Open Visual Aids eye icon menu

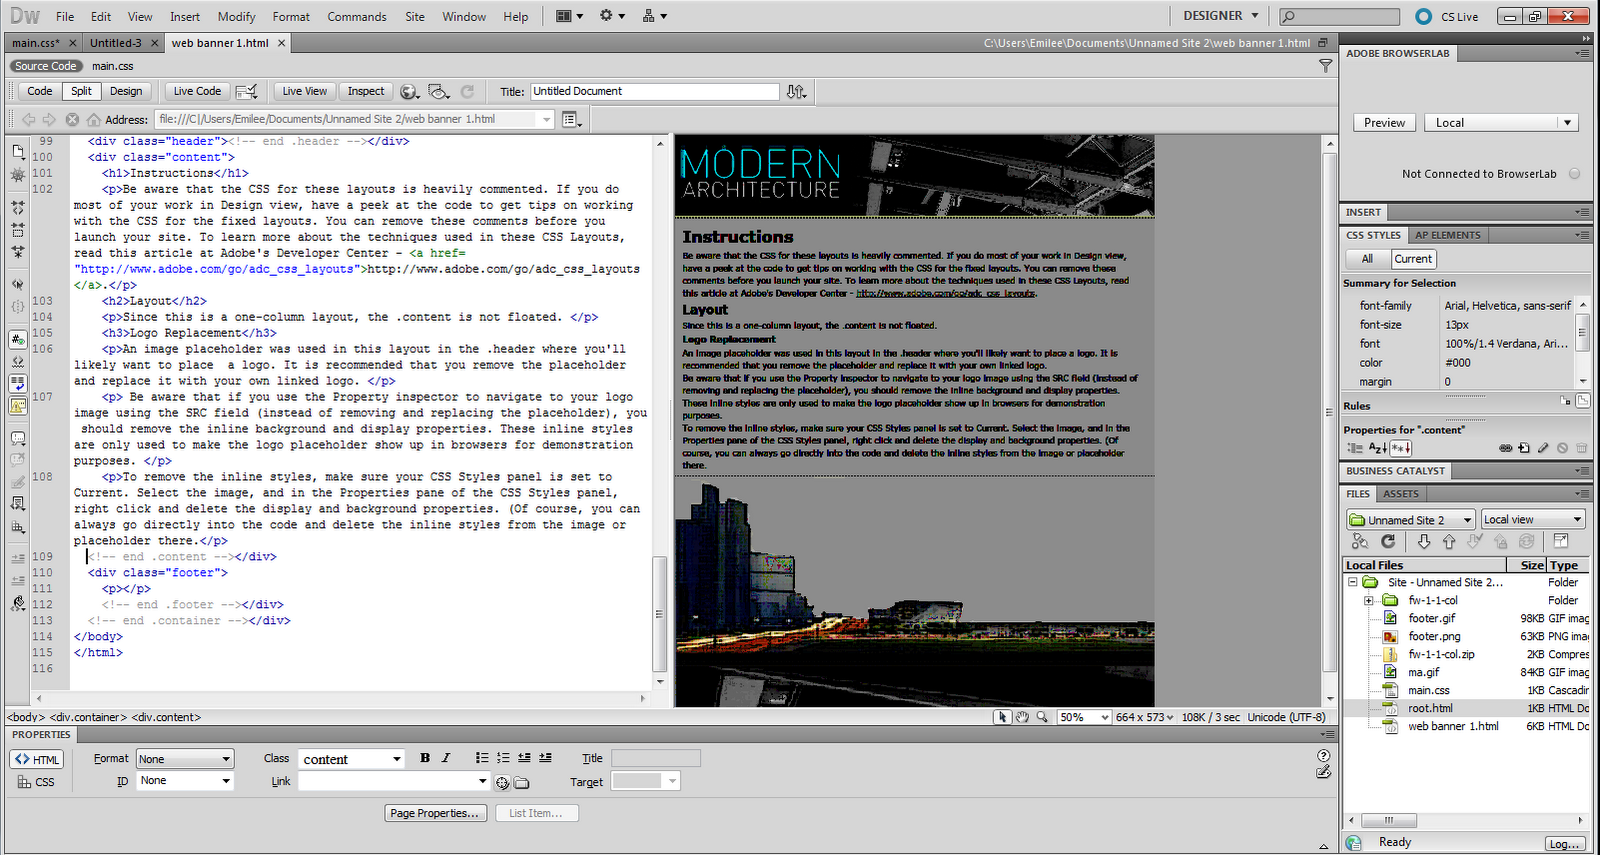[439, 91]
